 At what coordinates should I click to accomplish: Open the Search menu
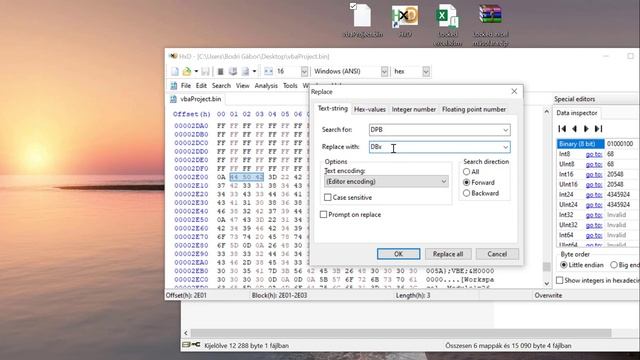click(x=221, y=86)
